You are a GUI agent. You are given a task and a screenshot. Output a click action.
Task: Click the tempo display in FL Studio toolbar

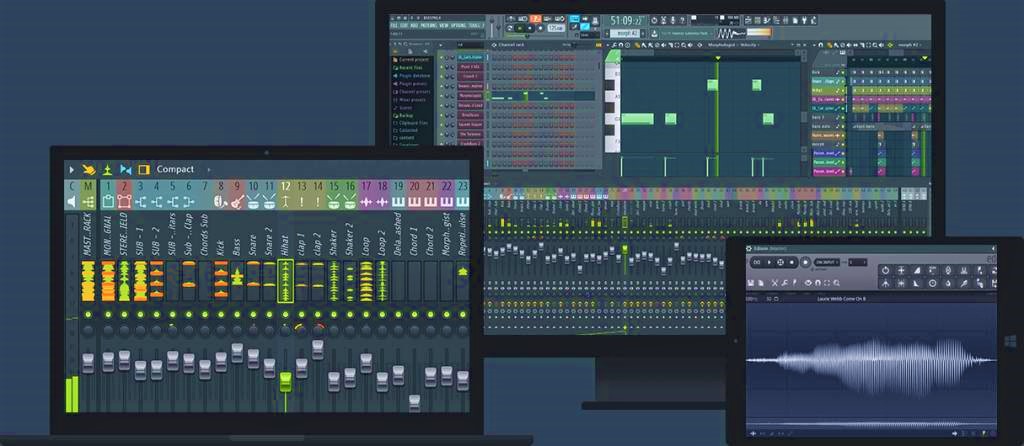(x=556, y=29)
